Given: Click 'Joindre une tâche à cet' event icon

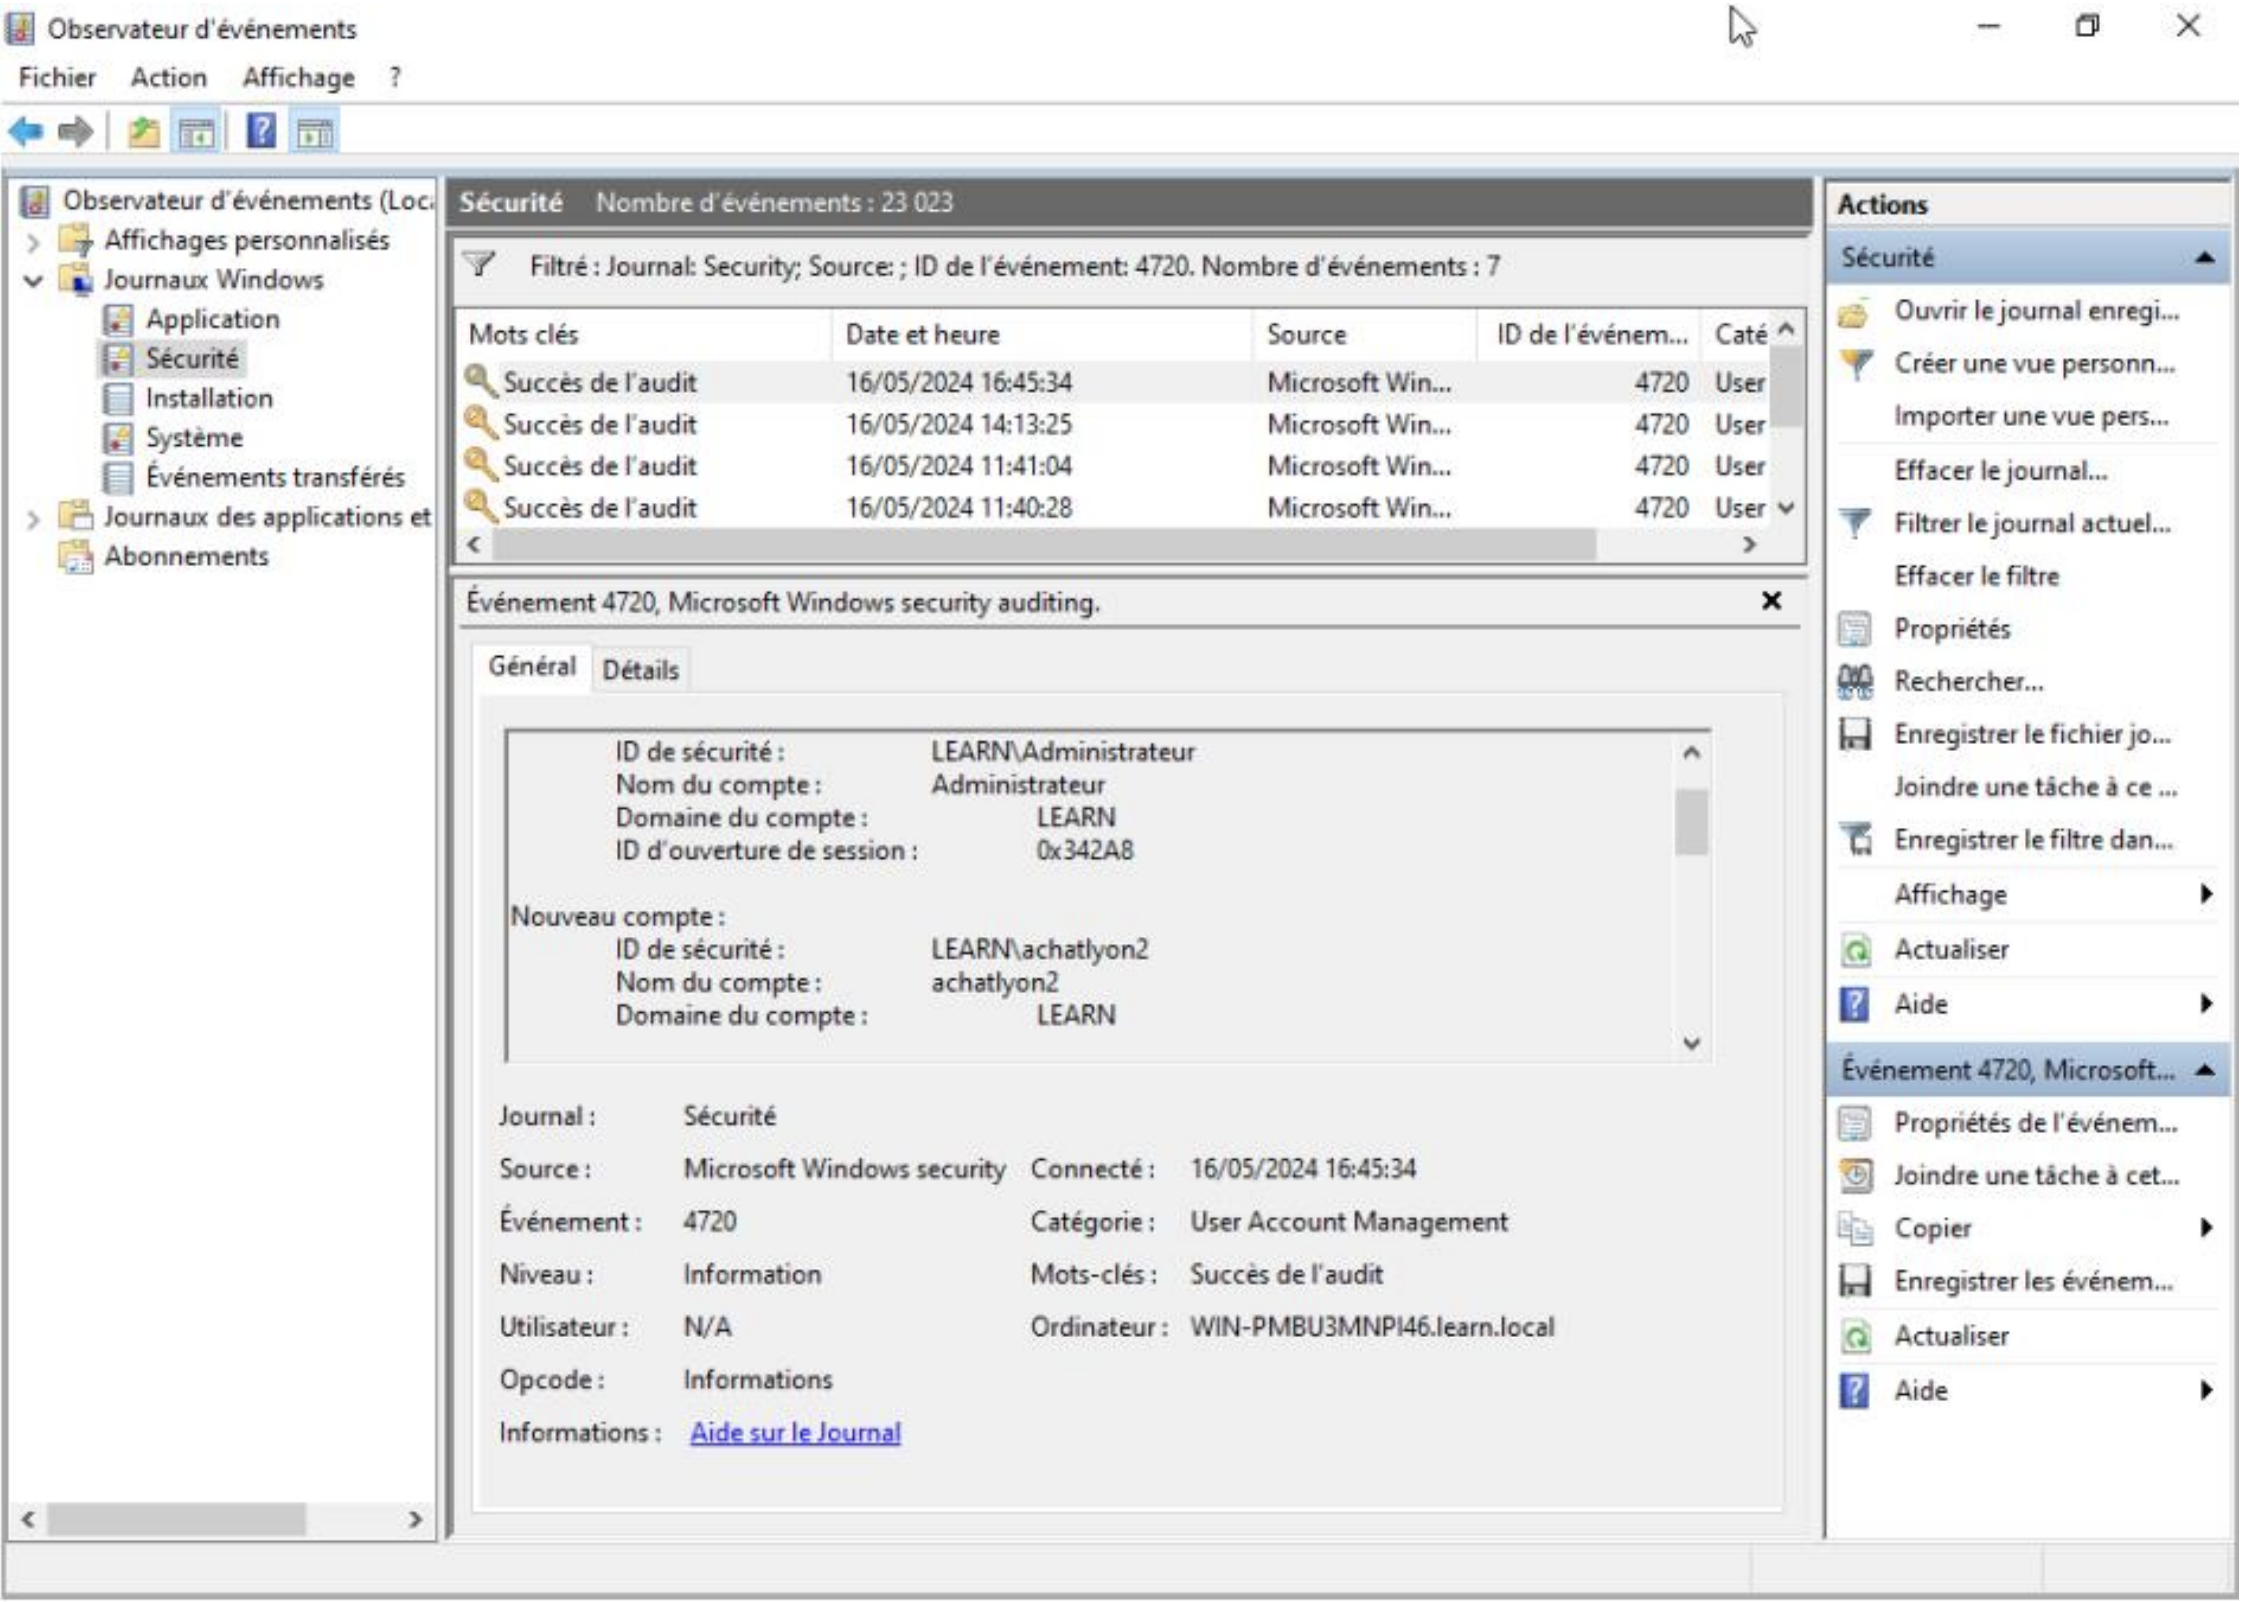Looking at the screenshot, I should 1856,1176.
